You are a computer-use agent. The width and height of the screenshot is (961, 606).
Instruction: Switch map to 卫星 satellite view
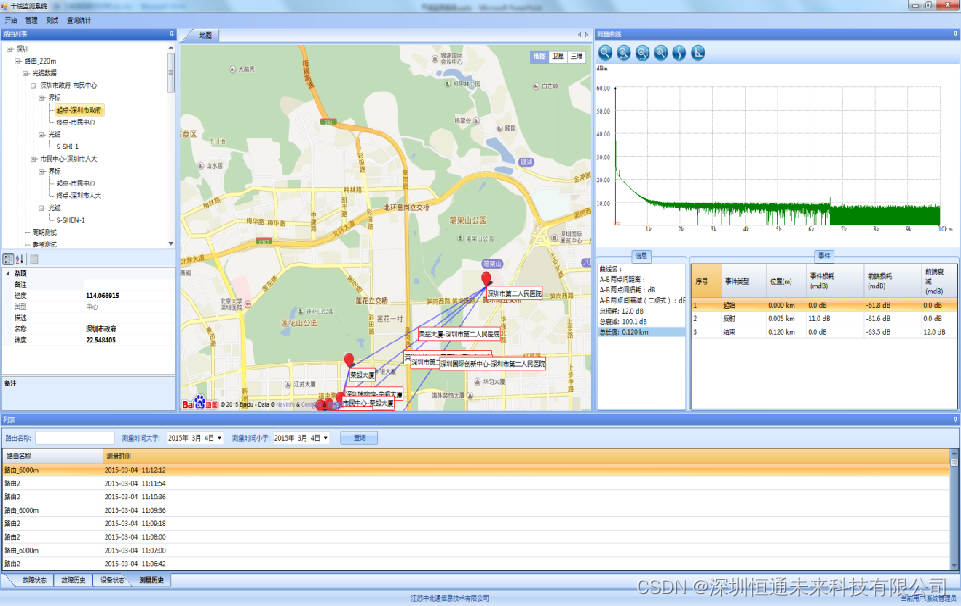coord(558,56)
